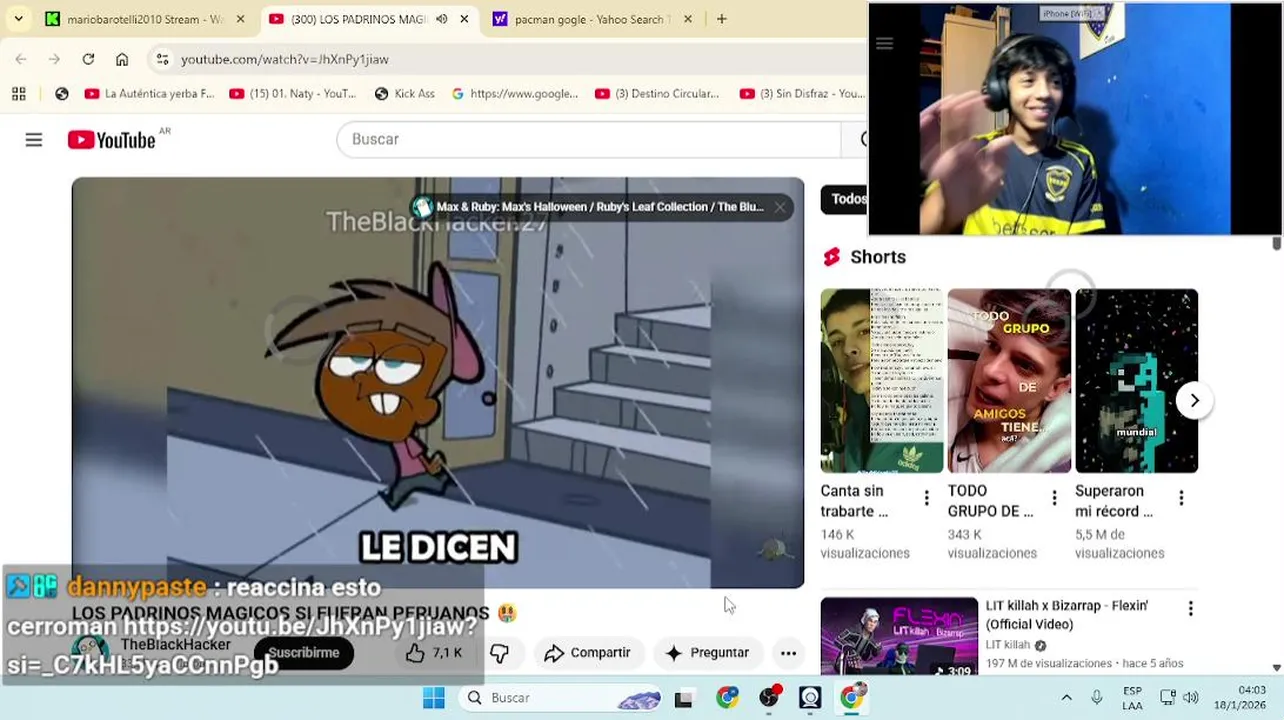
Task: Click the Compartir share button
Action: point(587,653)
